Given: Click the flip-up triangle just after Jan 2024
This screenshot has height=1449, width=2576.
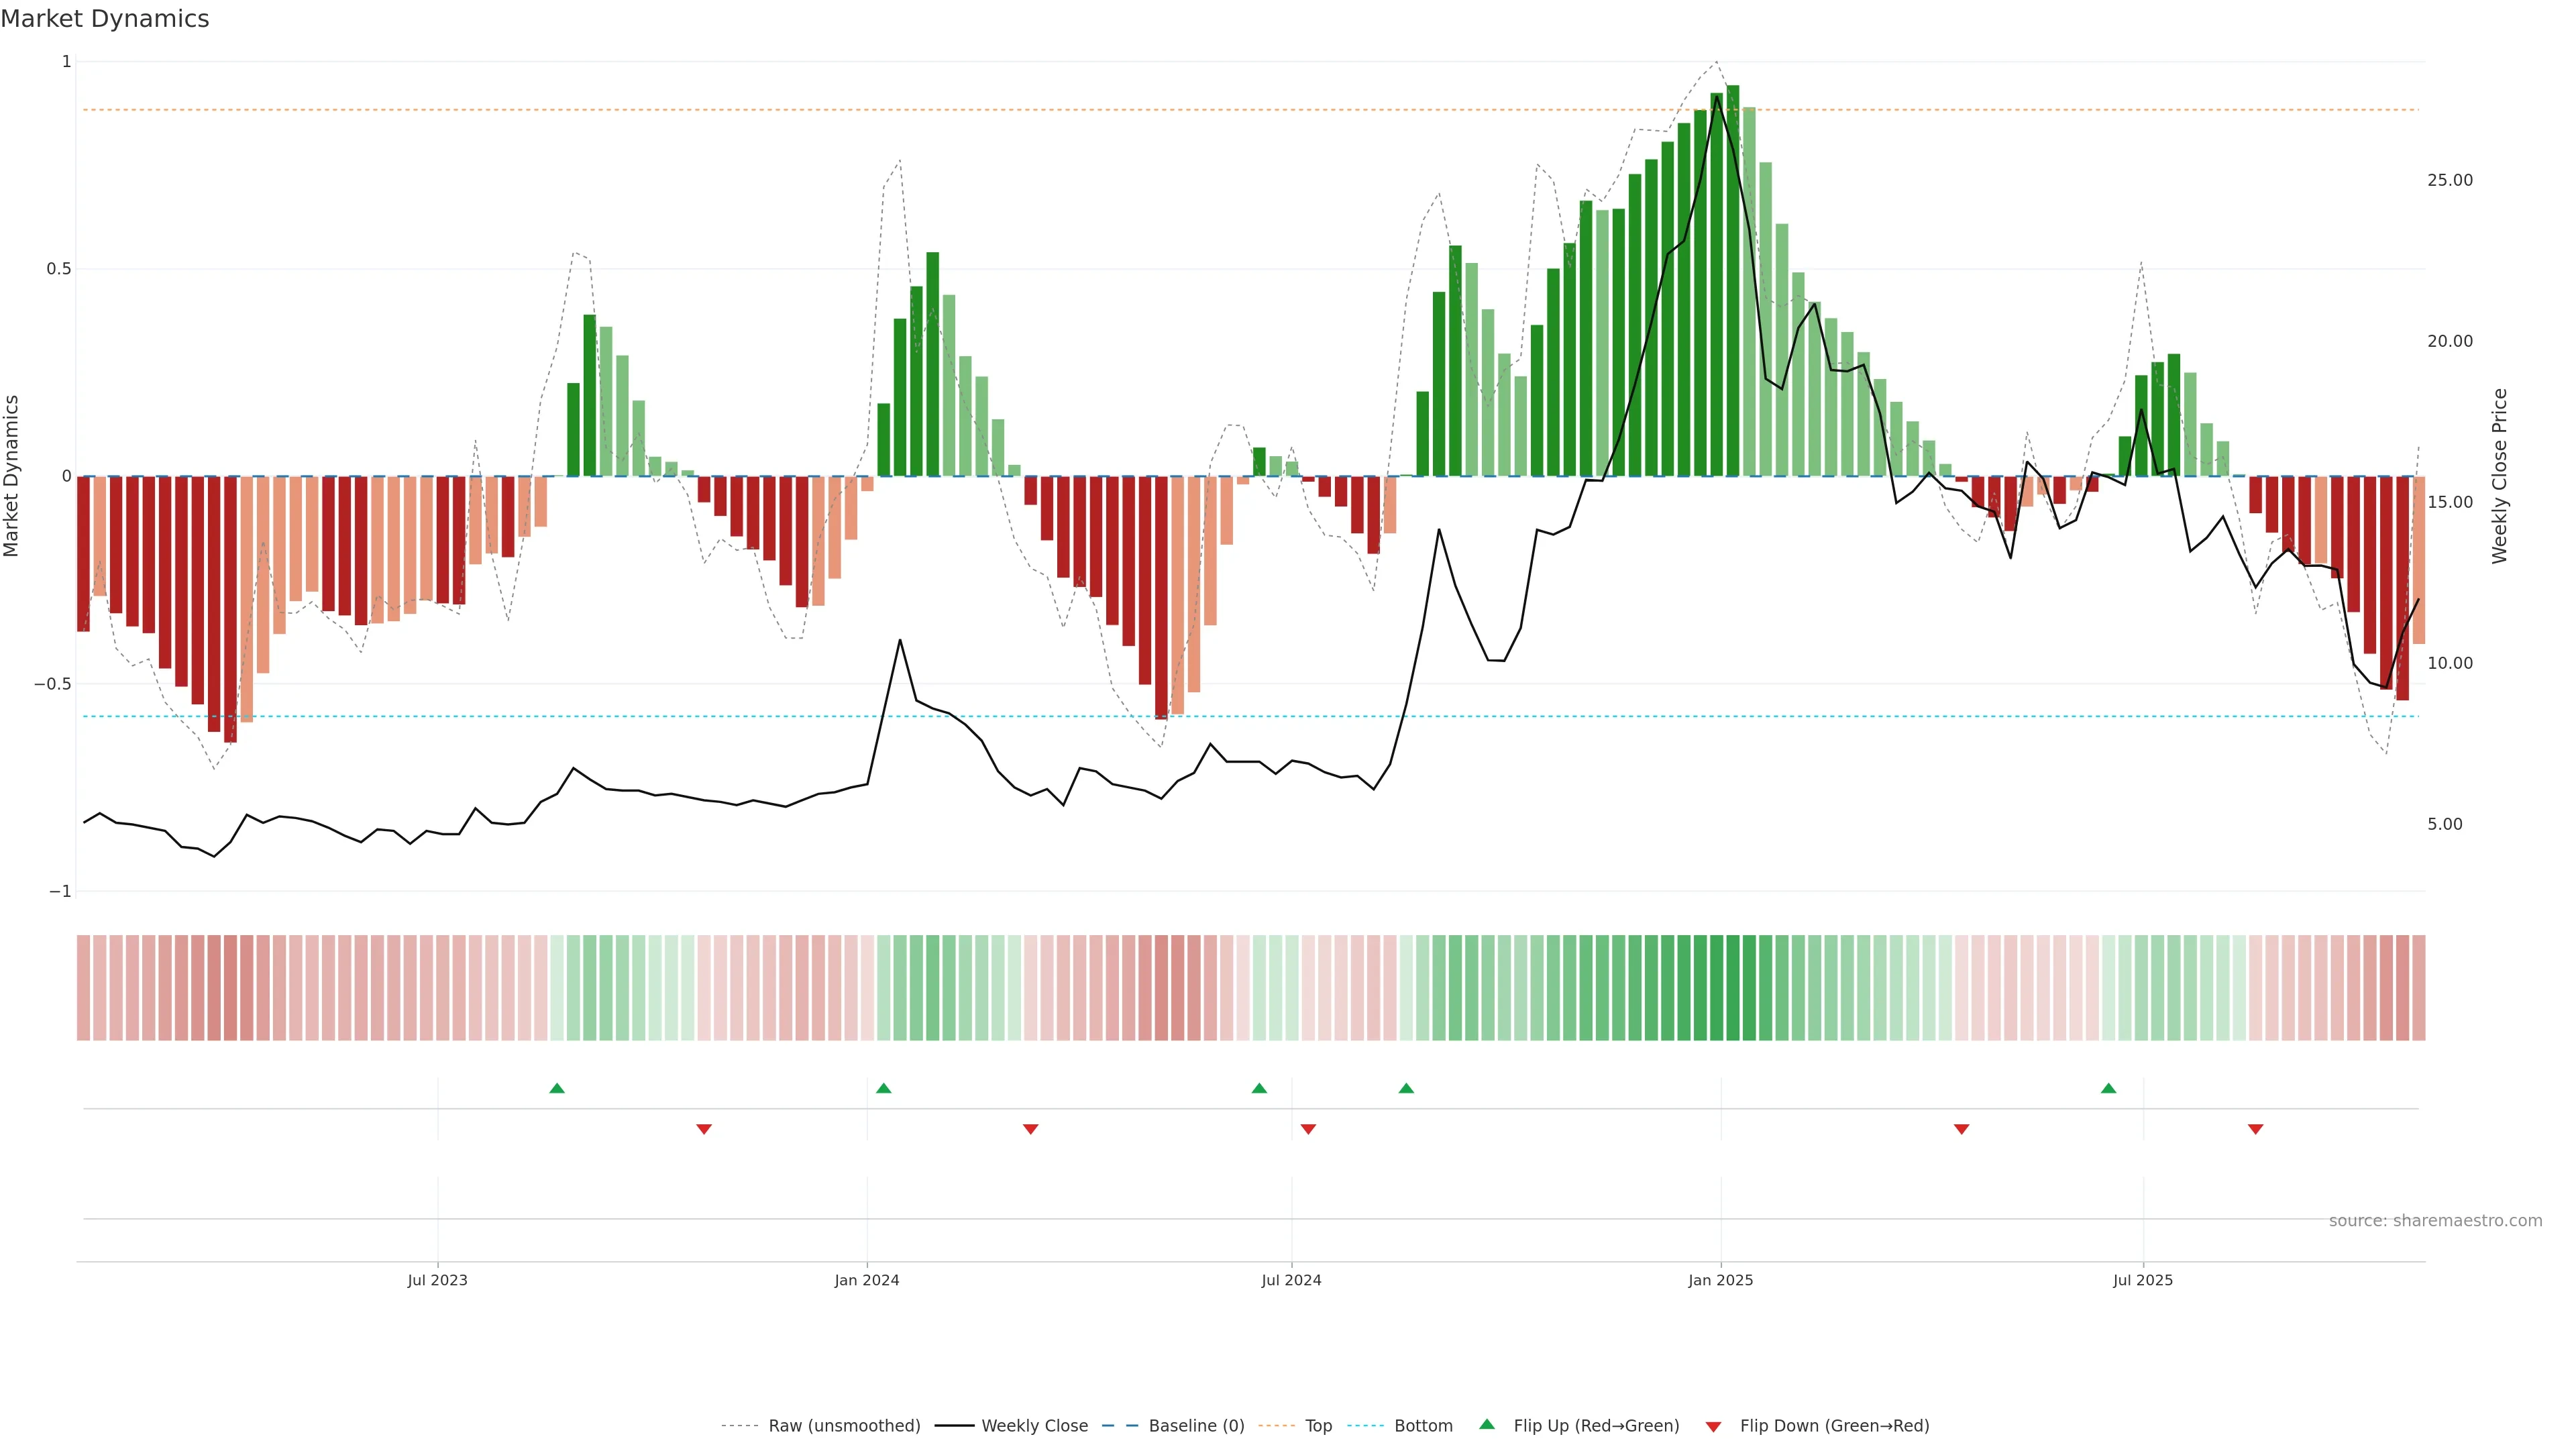Looking at the screenshot, I should coord(883,1088).
